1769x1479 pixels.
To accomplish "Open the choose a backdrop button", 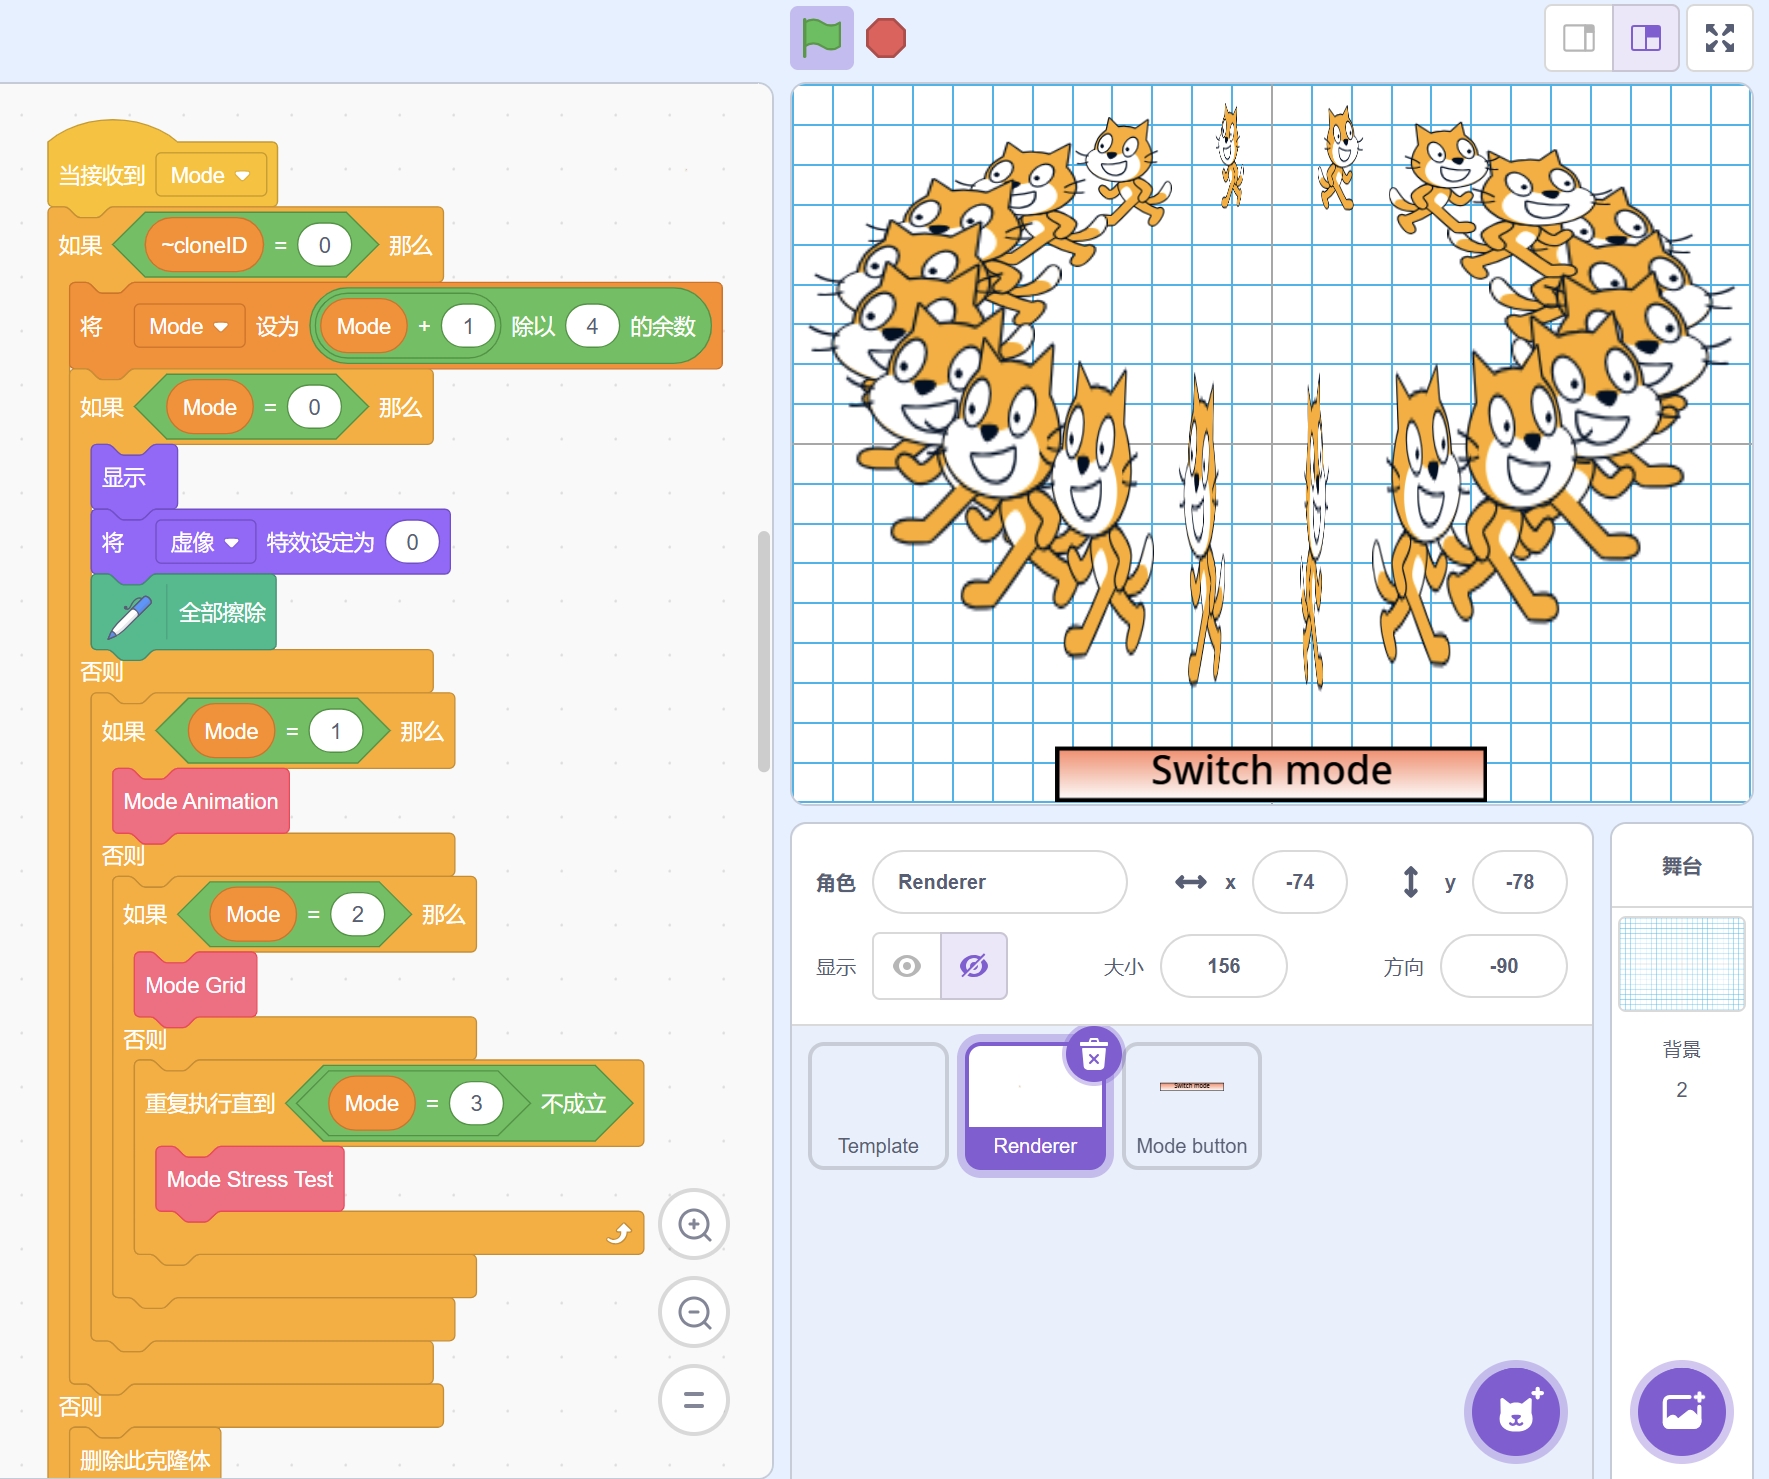I will tap(1681, 1412).
